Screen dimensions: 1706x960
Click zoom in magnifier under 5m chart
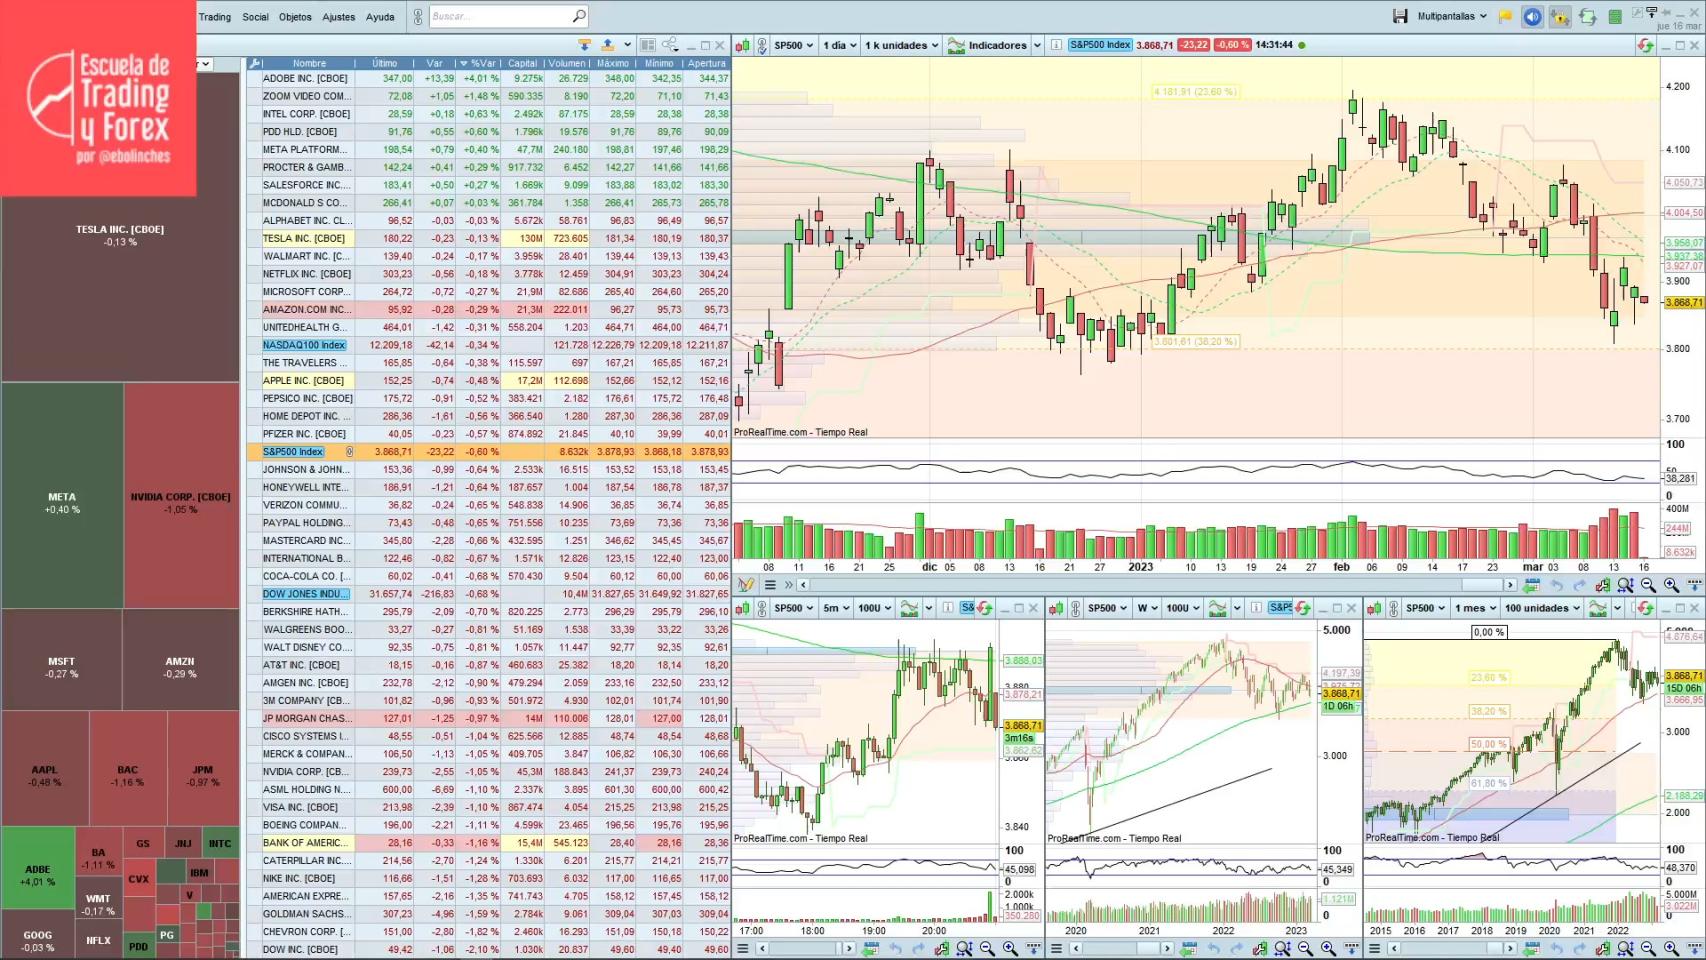point(1009,948)
